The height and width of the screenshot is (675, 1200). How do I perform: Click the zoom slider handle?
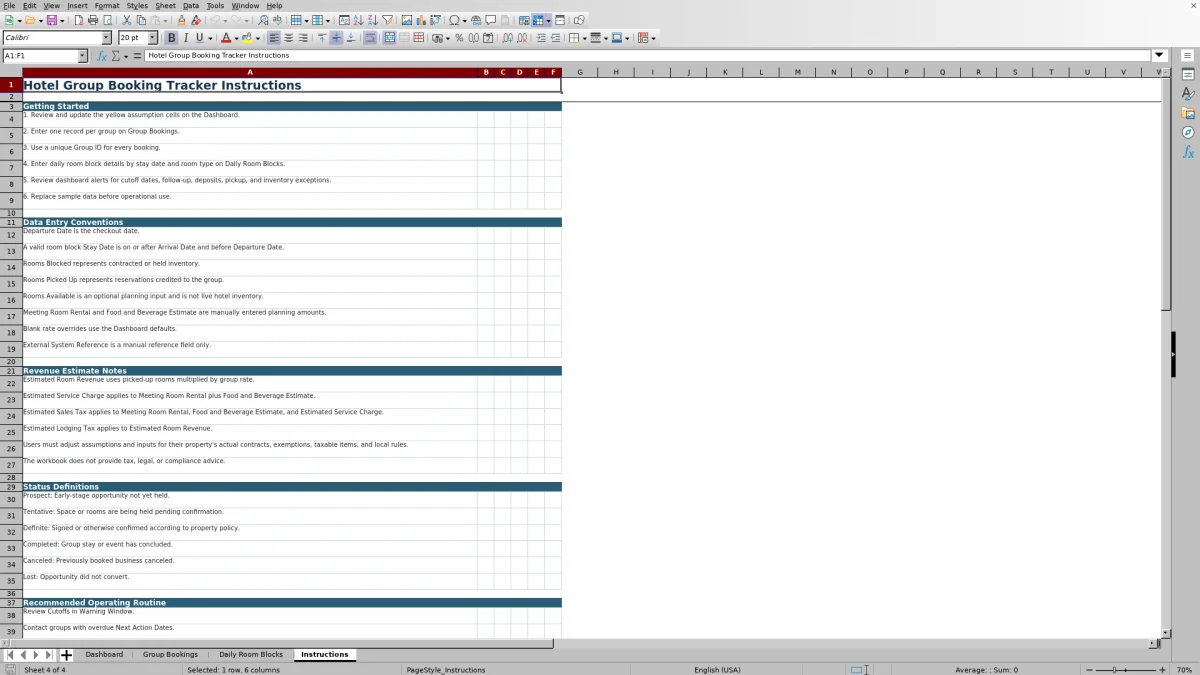point(1115,669)
